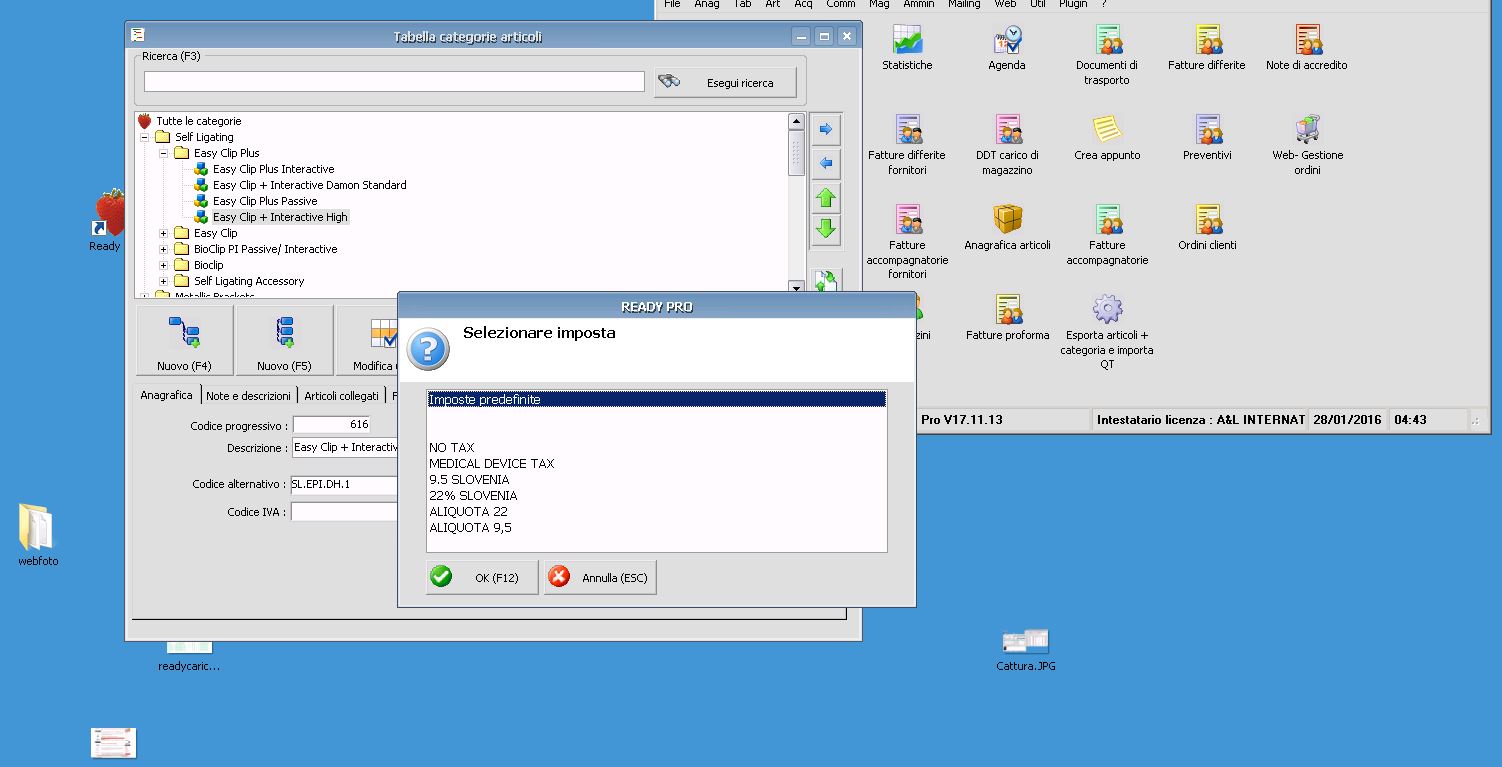Select ALIQUOTA 9,5 entry
The image size is (1502, 767).
pos(657,528)
